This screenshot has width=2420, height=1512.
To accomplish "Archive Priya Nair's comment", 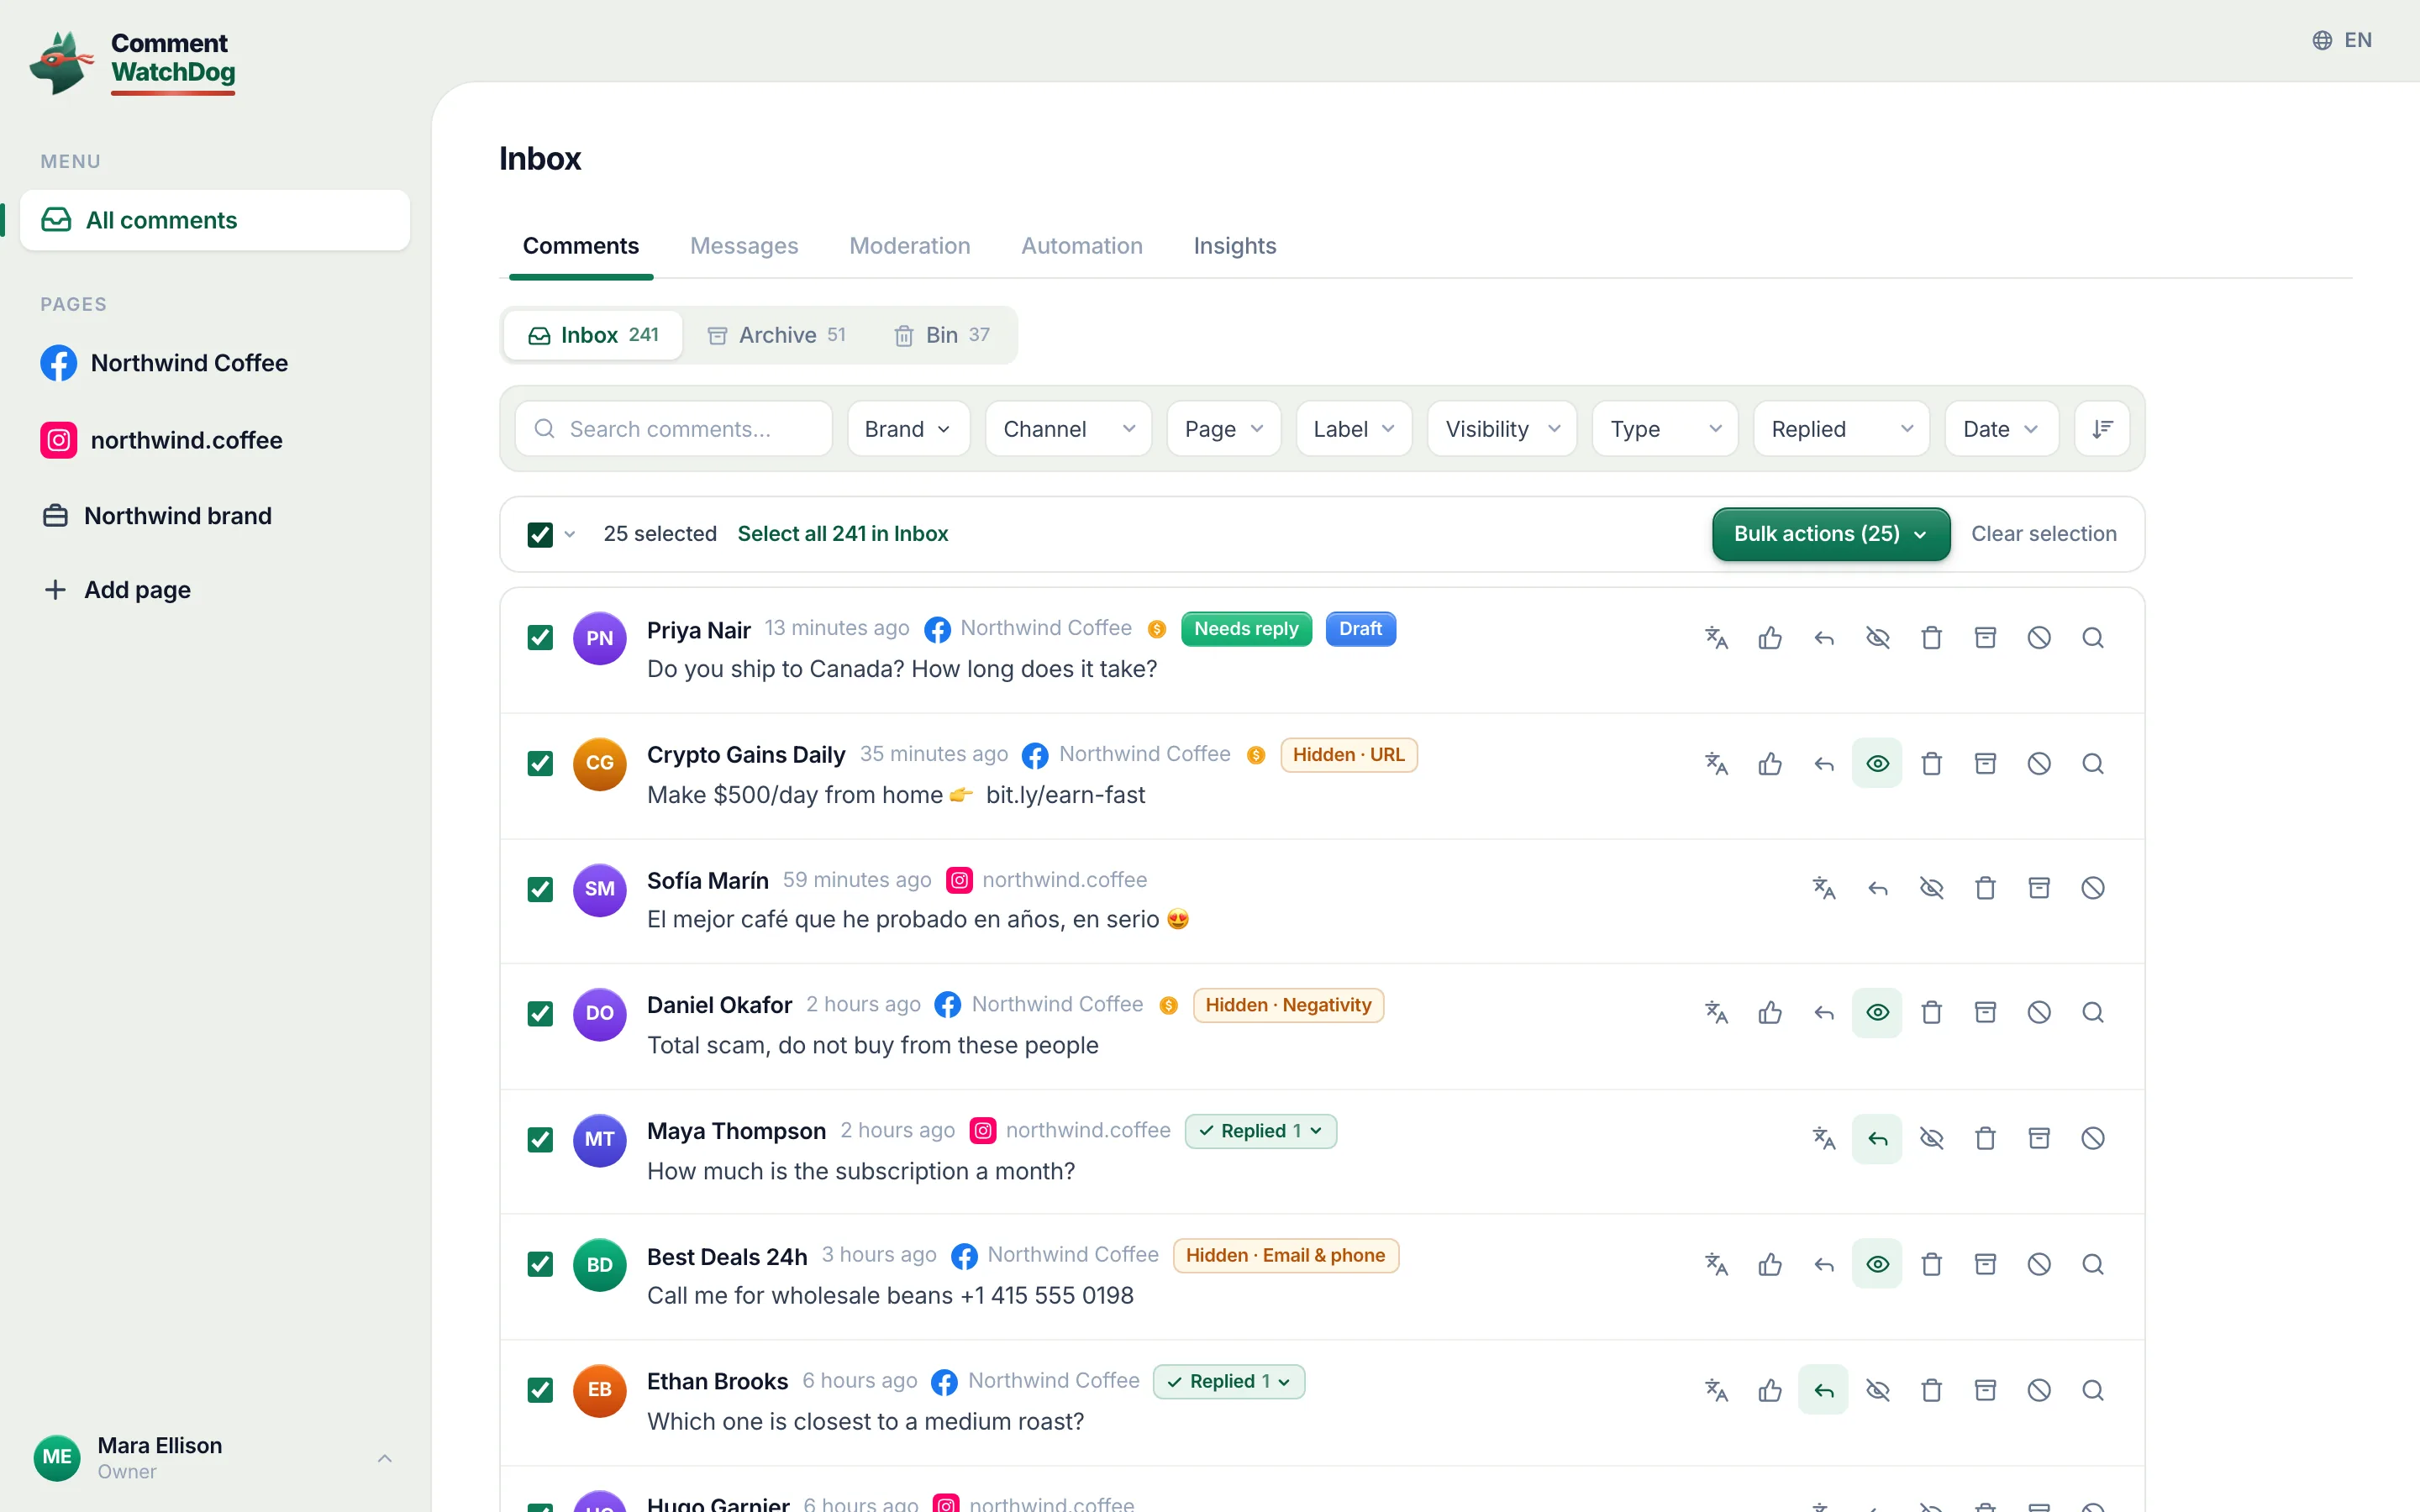I will [x=1985, y=638].
